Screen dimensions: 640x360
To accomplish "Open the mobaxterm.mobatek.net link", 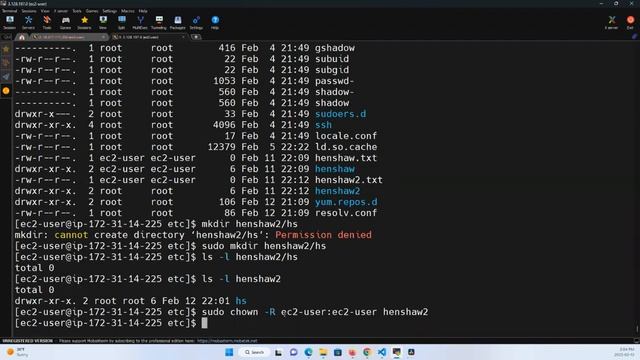I will [227, 341].
